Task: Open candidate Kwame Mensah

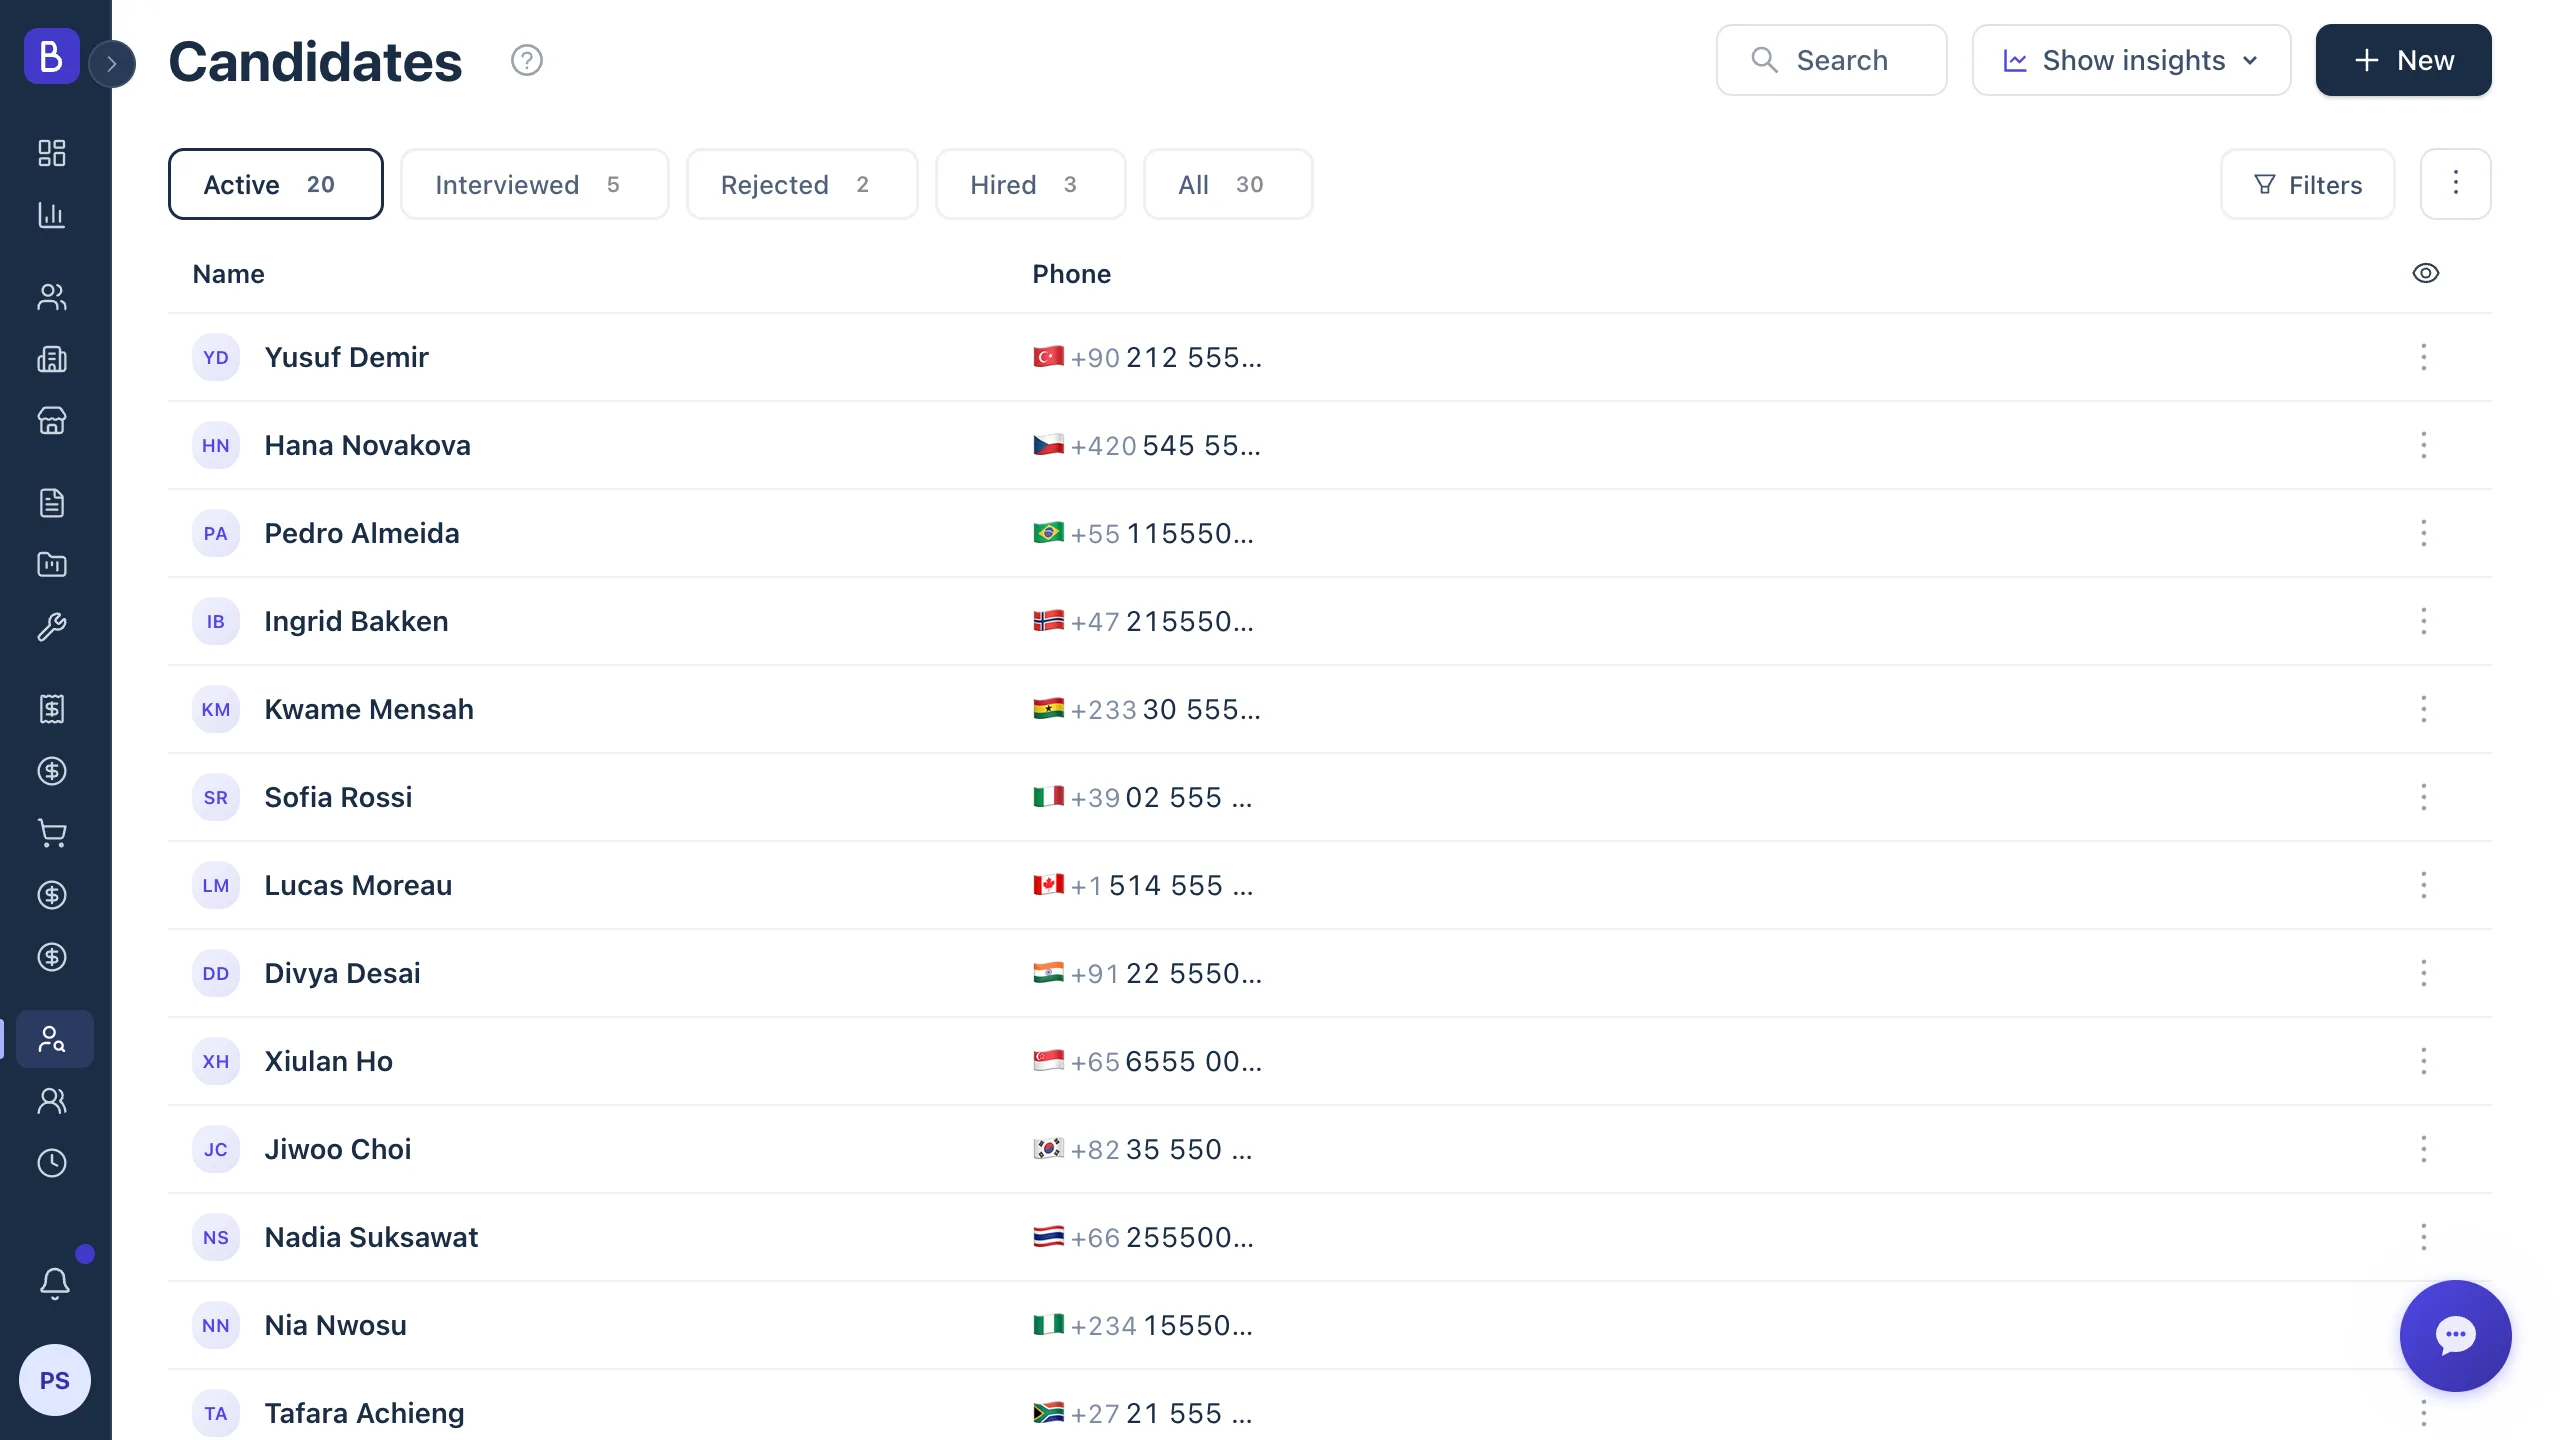Action: (368, 709)
